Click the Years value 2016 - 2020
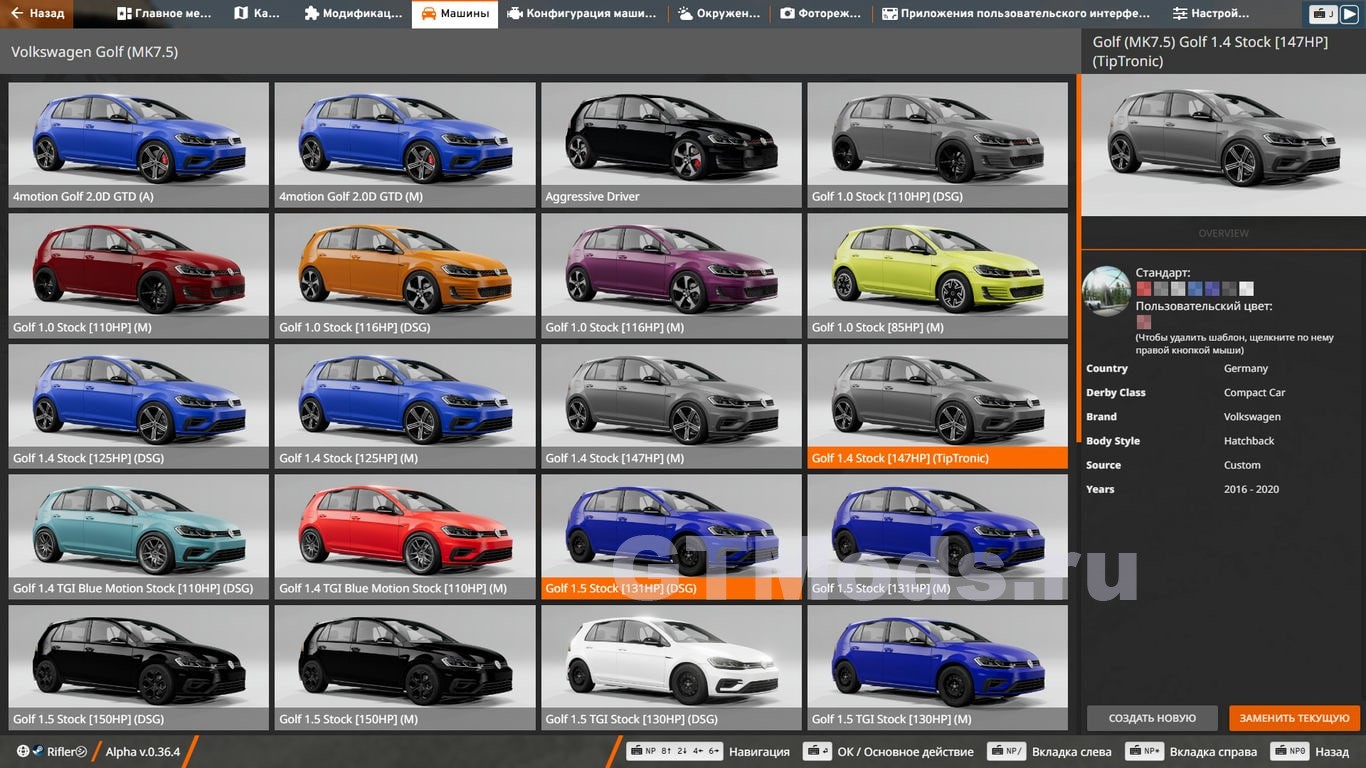The height and width of the screenshot is (768, 1366). point(1251,489)
